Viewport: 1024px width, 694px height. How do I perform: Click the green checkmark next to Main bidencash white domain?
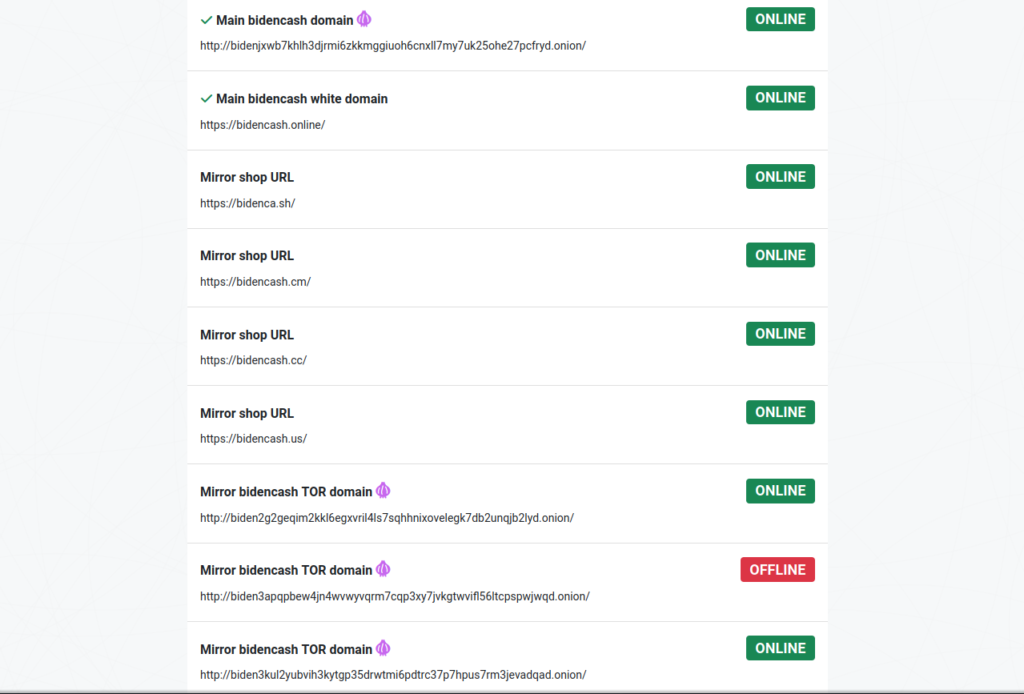click(x=206, y=99)
